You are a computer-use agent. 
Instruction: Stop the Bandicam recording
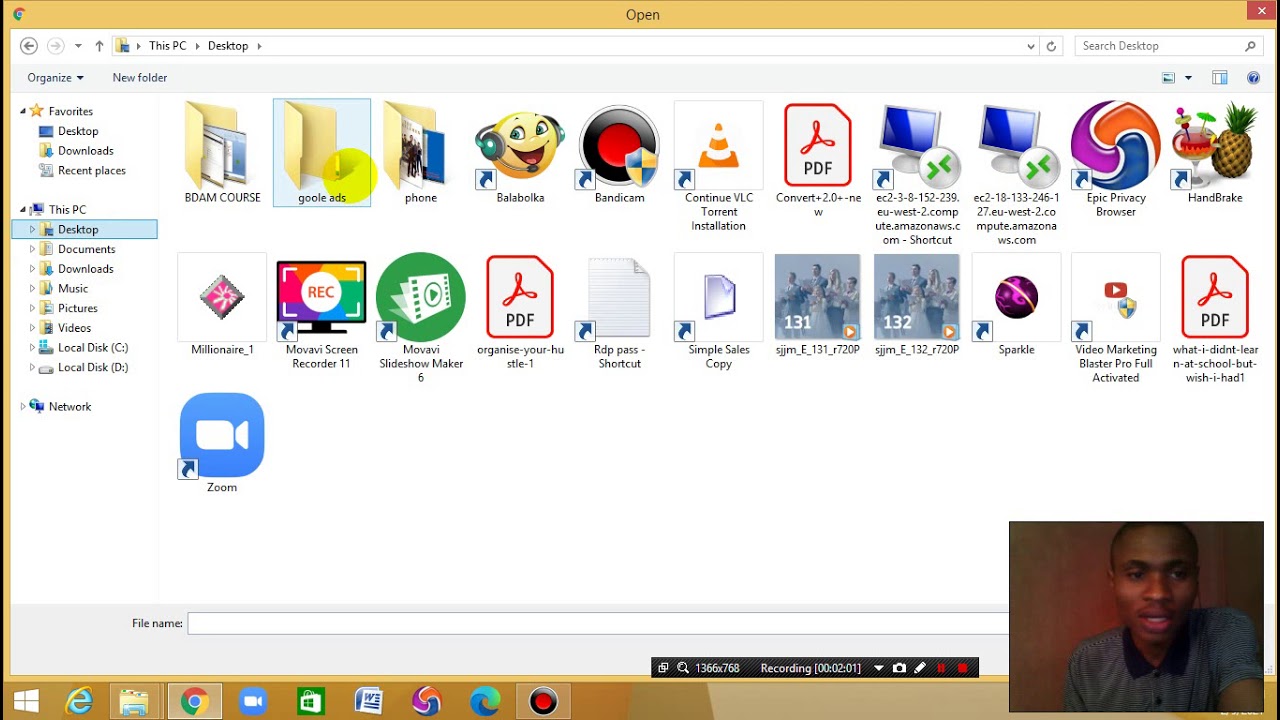pyautogui.click(x=963, y=668)
